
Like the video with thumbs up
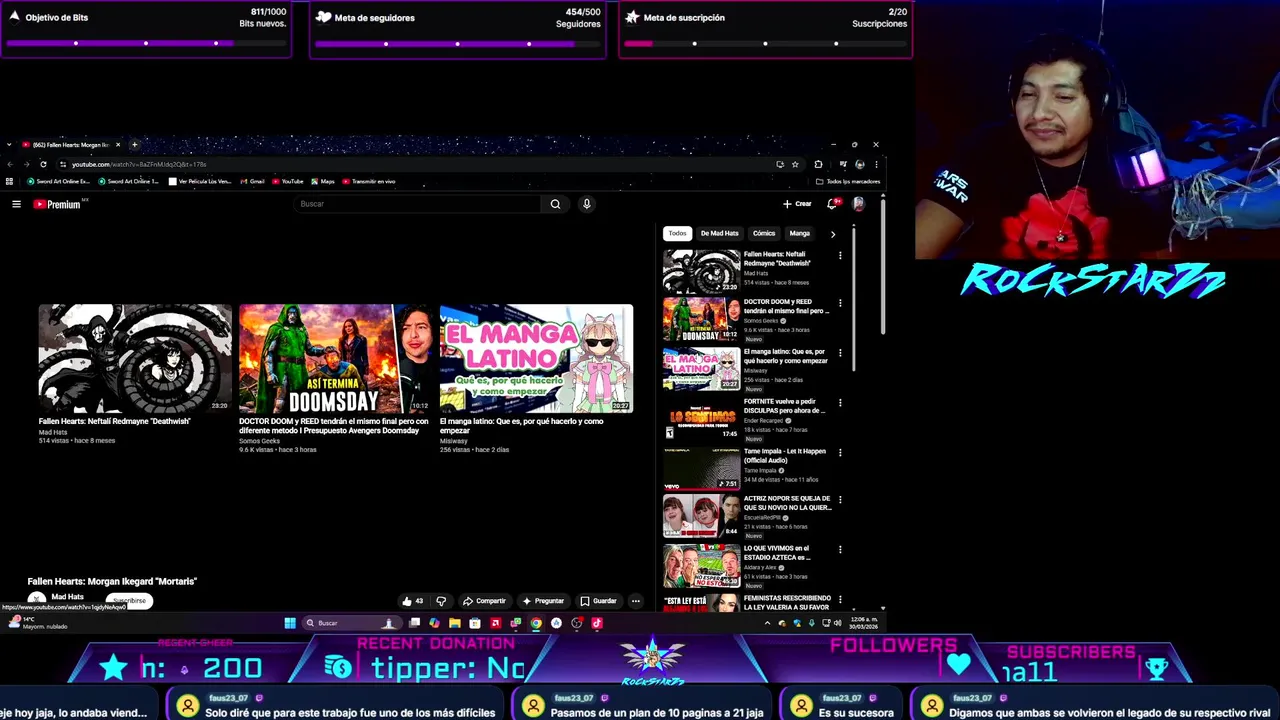point(412,601)
